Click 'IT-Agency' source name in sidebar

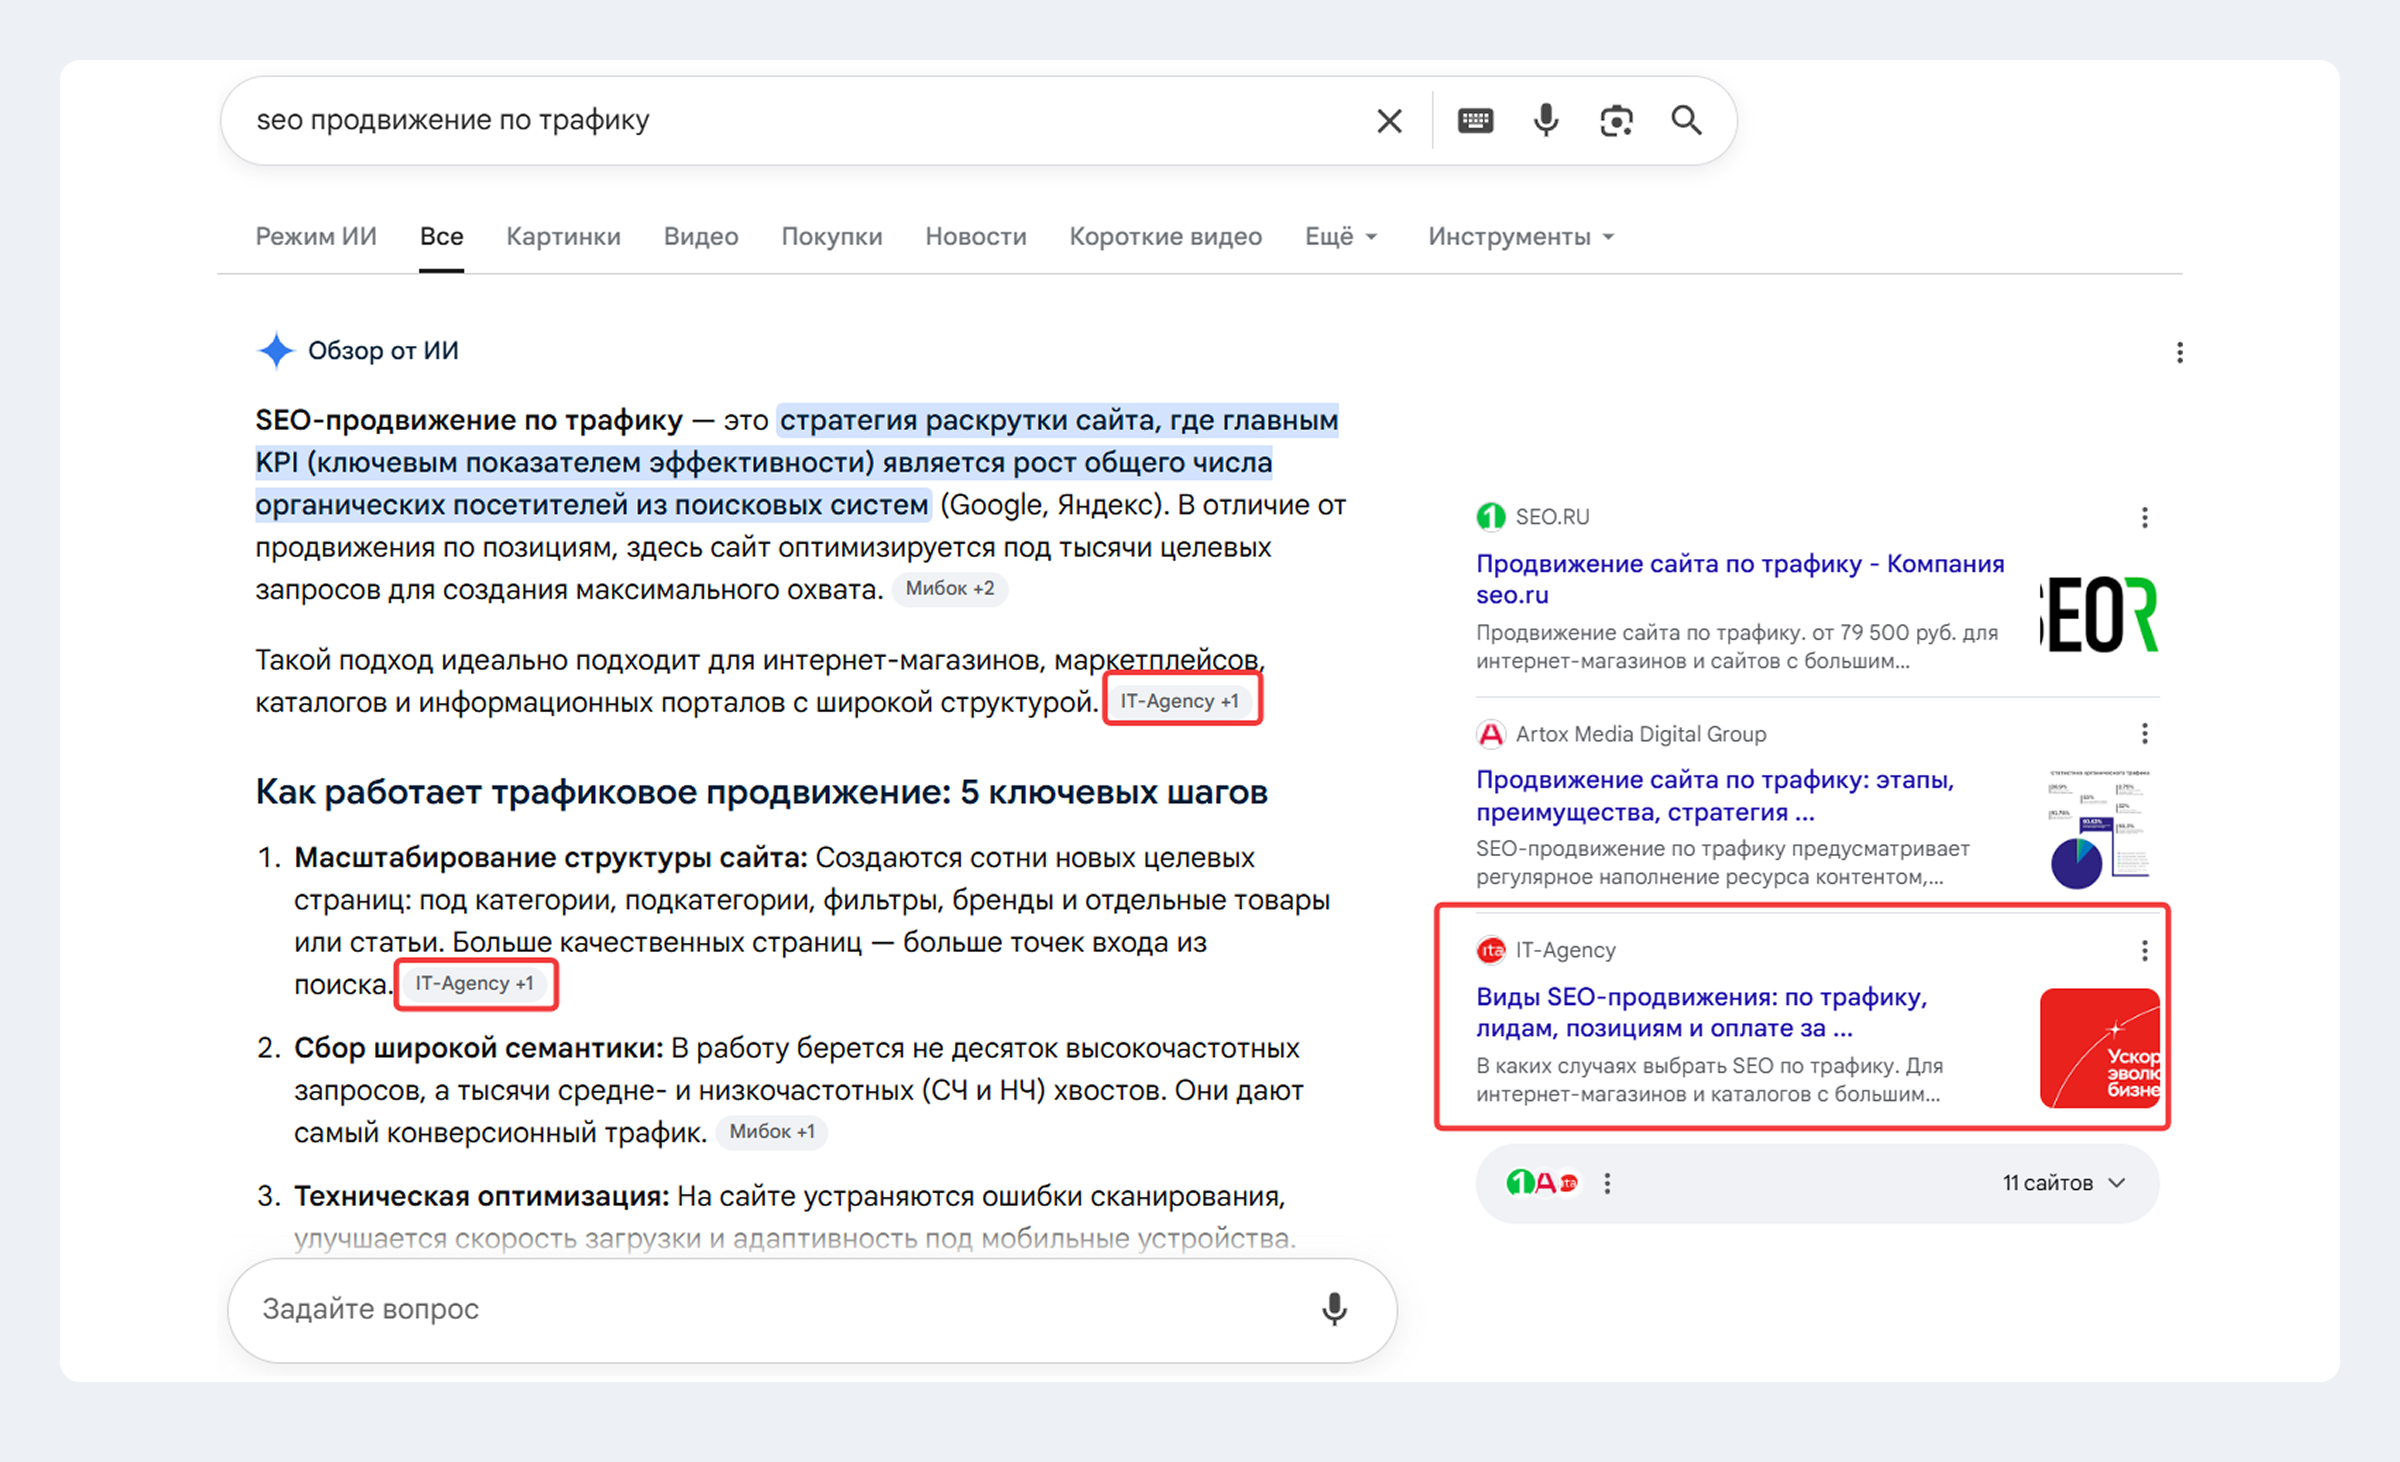tap(1565, 950)
